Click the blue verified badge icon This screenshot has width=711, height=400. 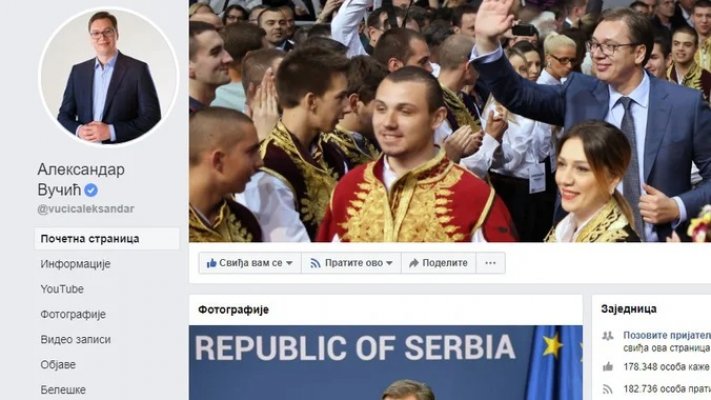click(91, 190)
